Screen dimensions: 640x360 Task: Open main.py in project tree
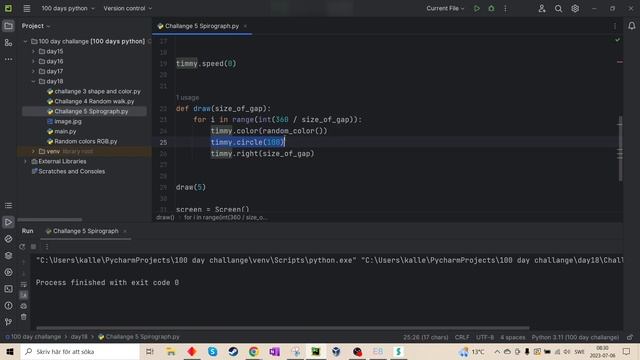click(x=65, y=131)
